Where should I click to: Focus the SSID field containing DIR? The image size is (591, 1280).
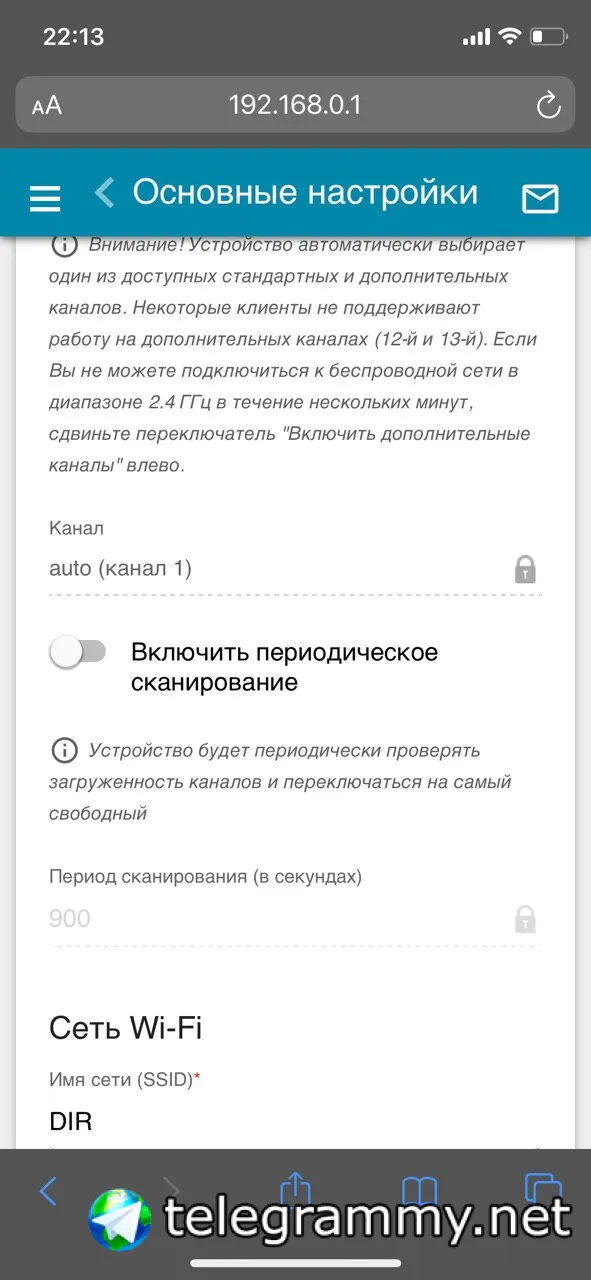coord(295,1122)
